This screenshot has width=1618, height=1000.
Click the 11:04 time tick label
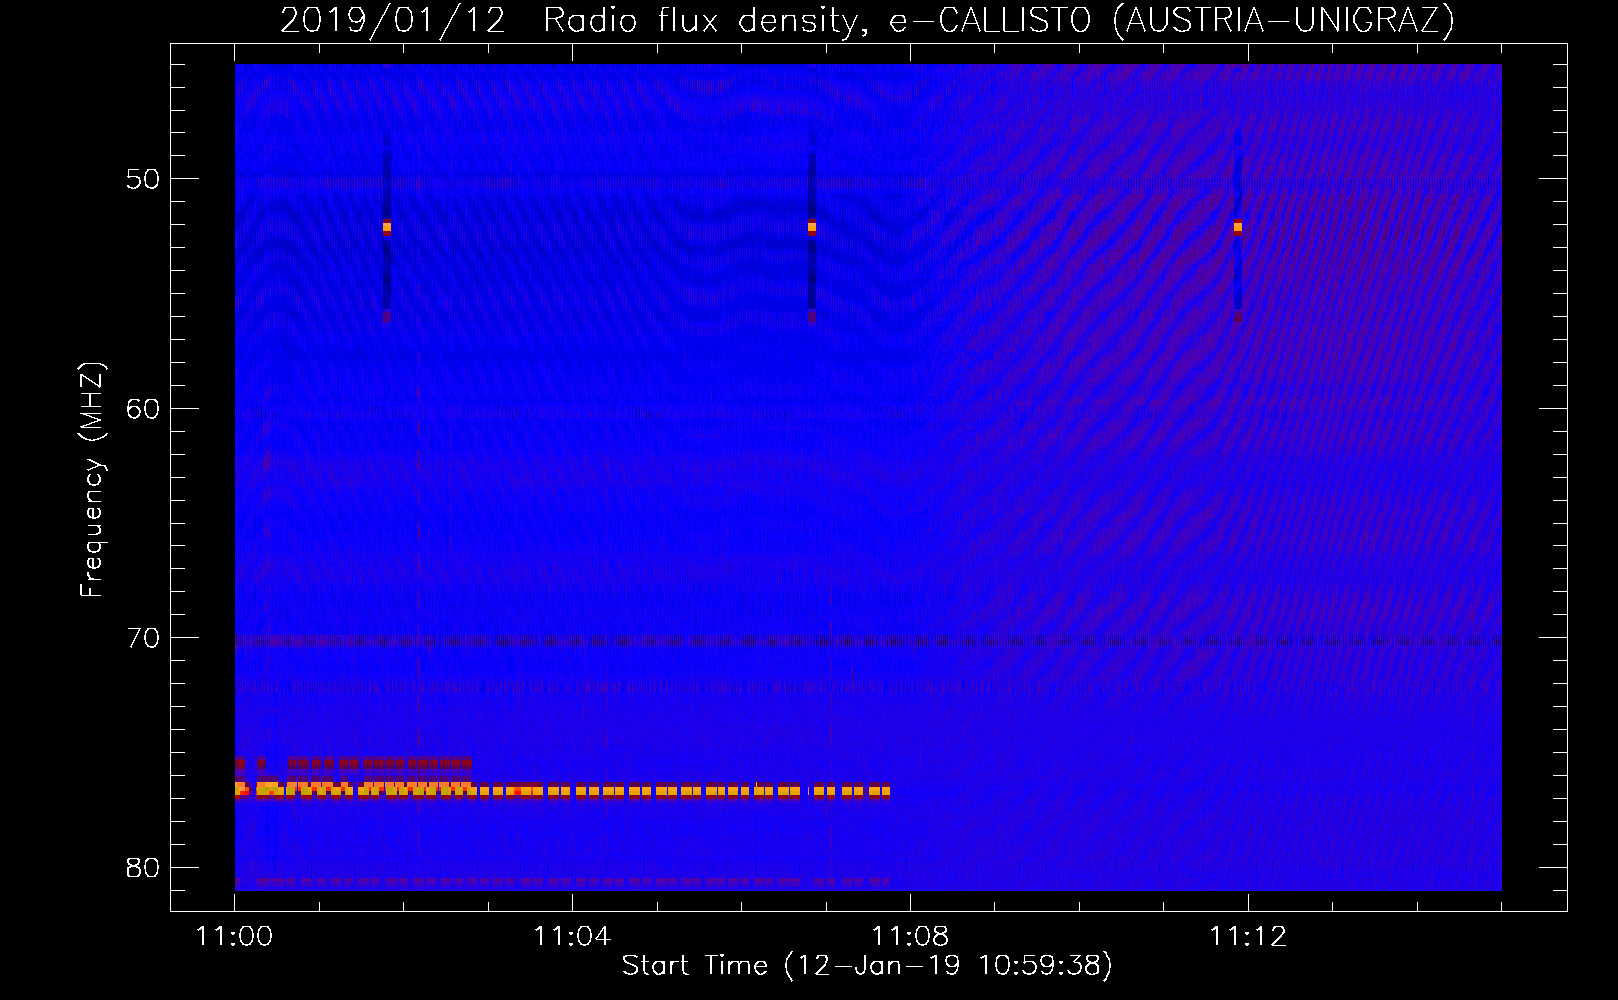[572, 937]
